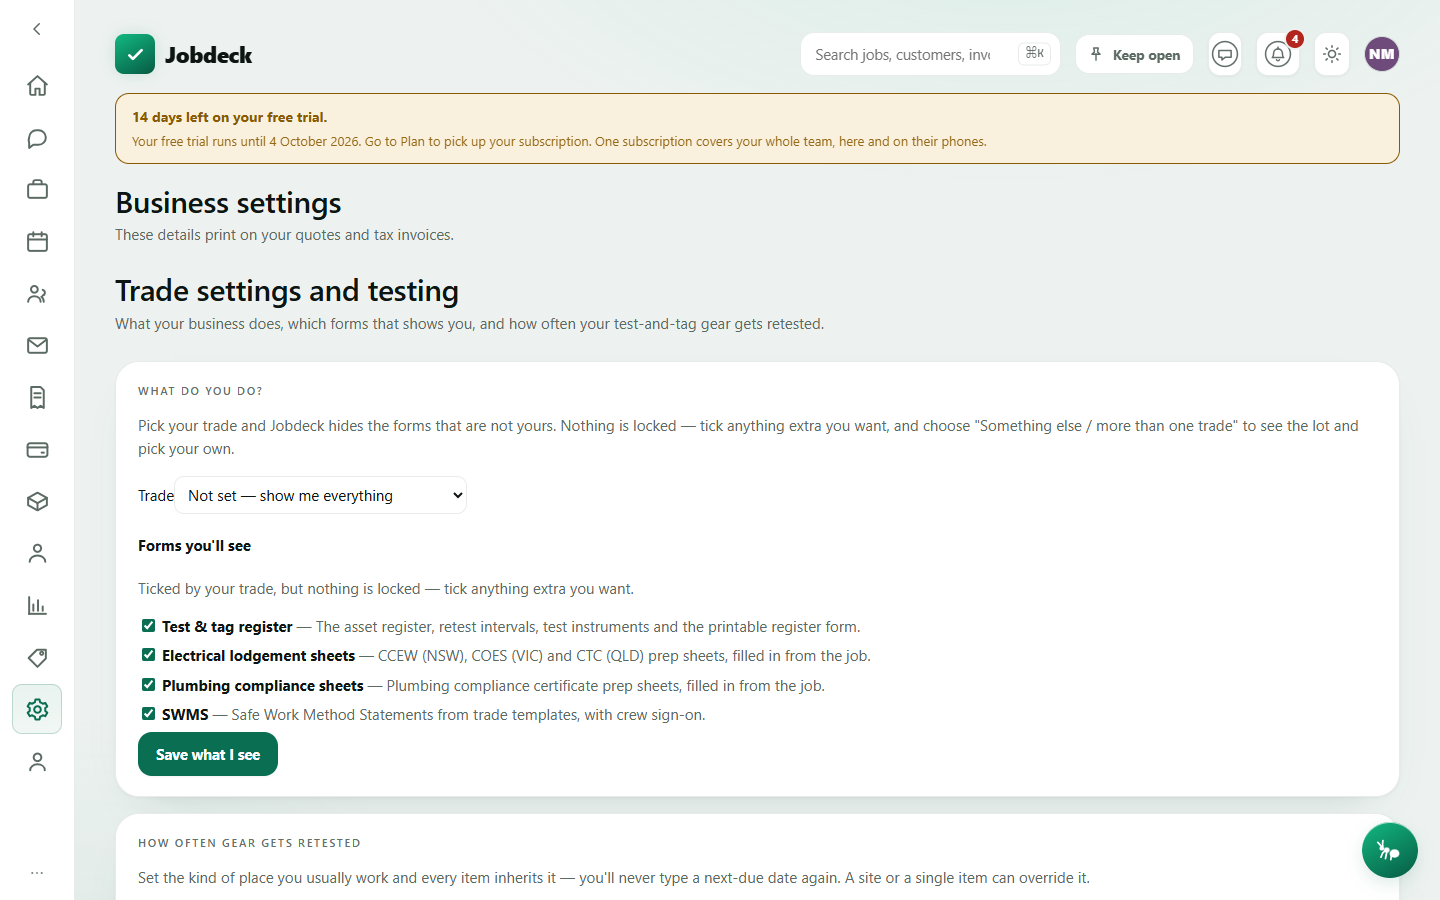Click the Forms you'll see subheading
This screenshot has width=1440, height=900.
194,546
